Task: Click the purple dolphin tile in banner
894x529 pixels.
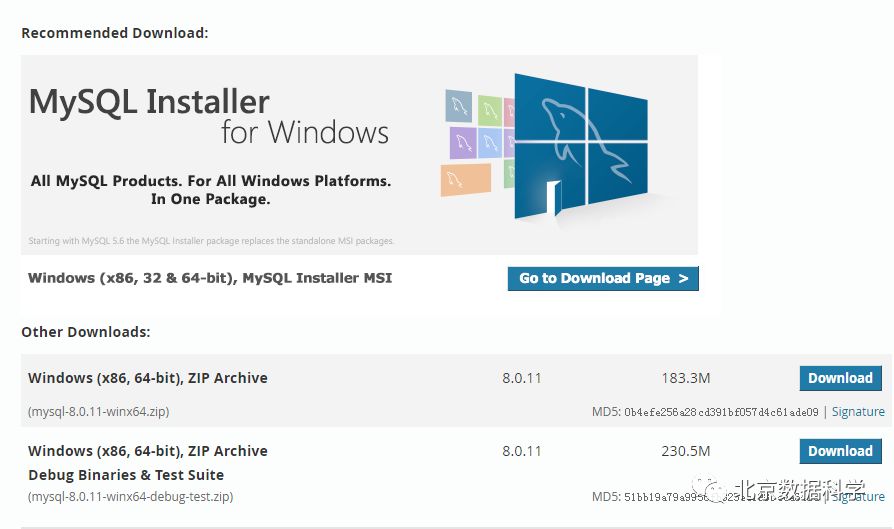Action: pos(462,142)
